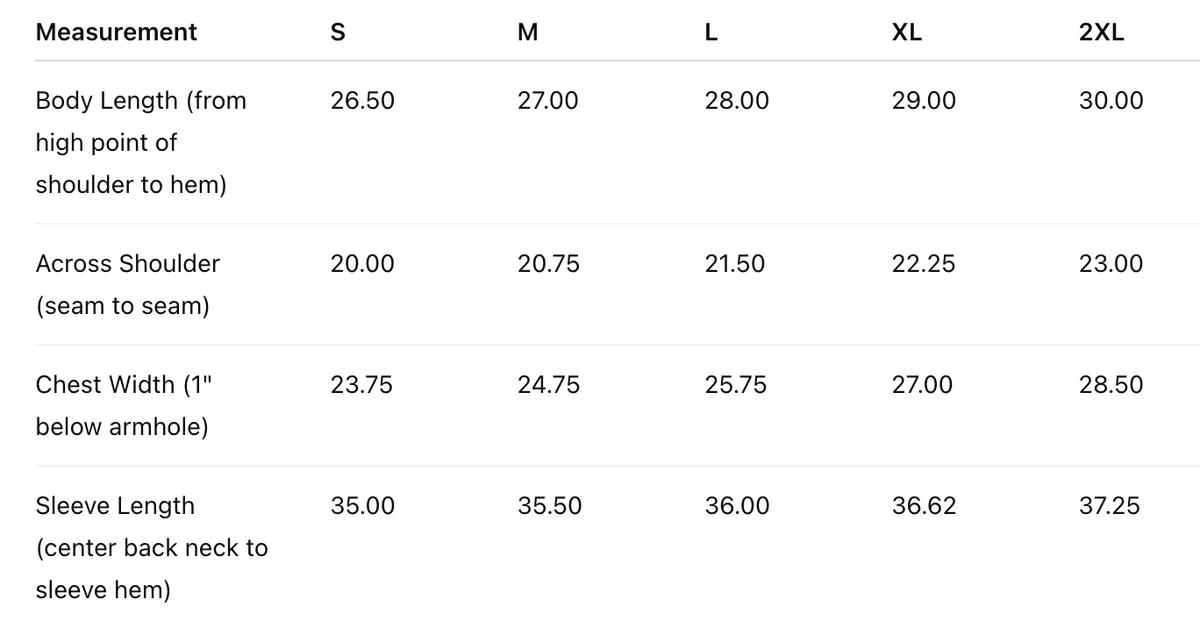Click Sleeve Length value 37.25 for 2XL

point(1109,506)
